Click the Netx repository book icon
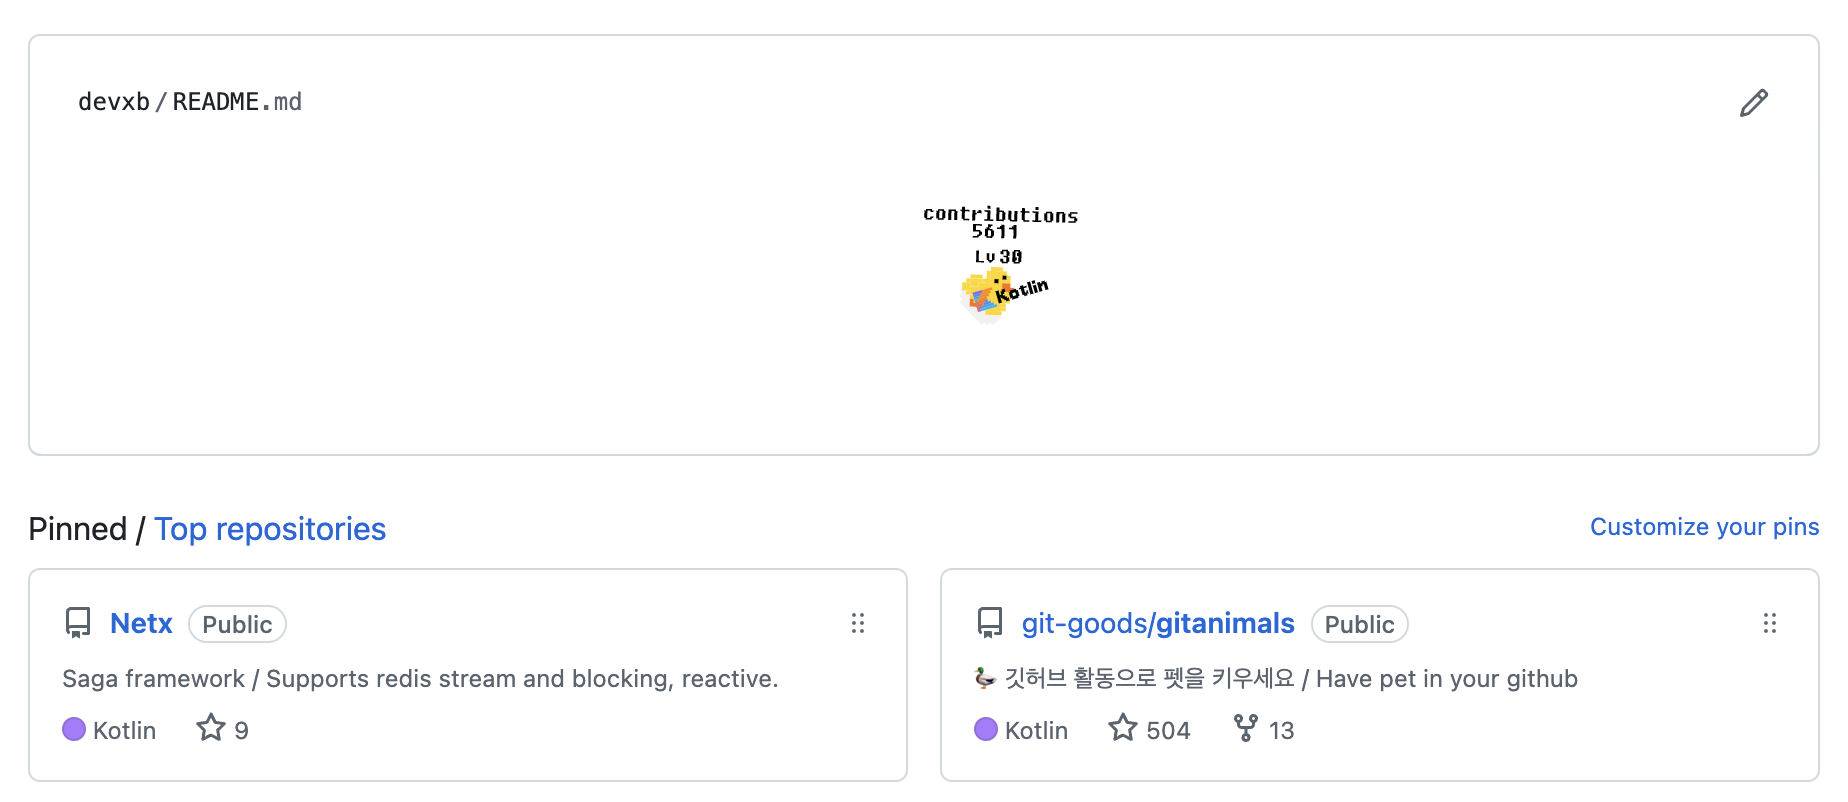This screenshot has height=802, width=1848. (x=78, y=623)
